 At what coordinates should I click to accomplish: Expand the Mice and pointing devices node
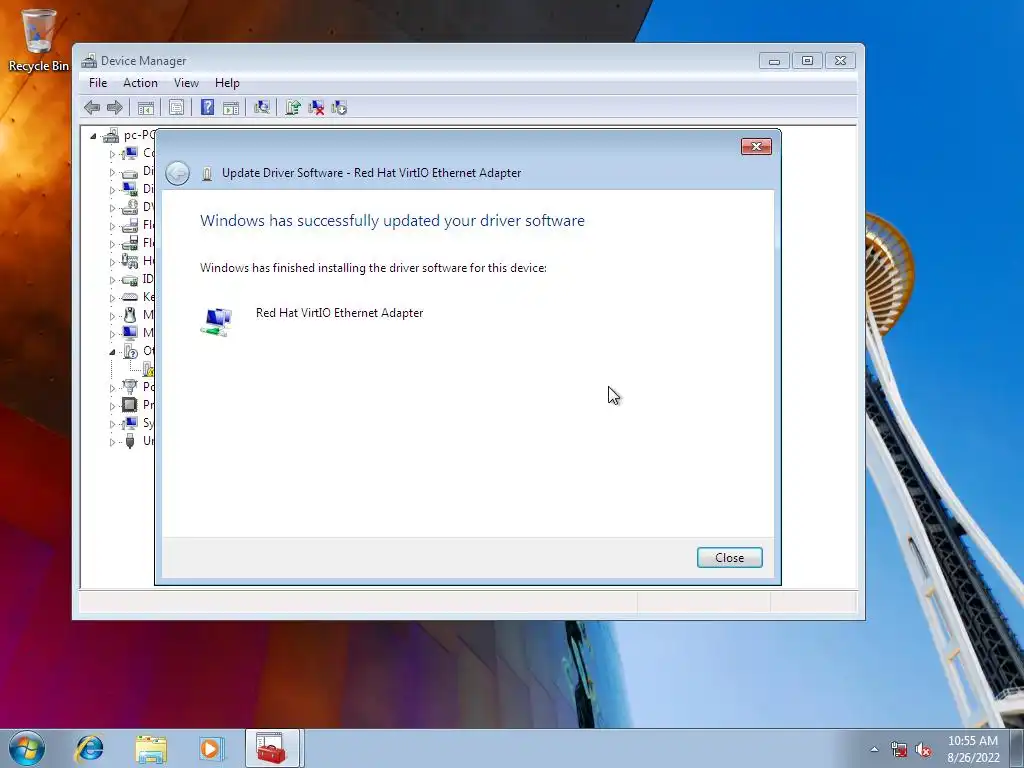(x=112, y=316)
